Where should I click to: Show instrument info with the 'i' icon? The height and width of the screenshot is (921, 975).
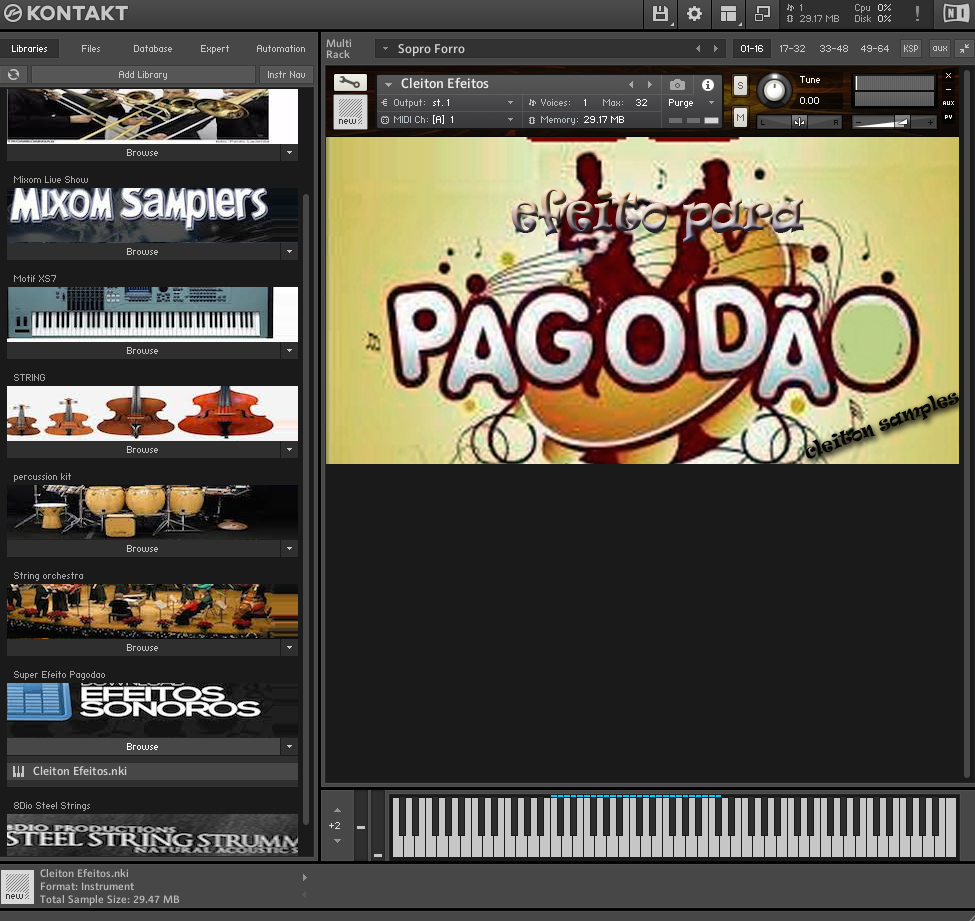[x=708, y=85]
